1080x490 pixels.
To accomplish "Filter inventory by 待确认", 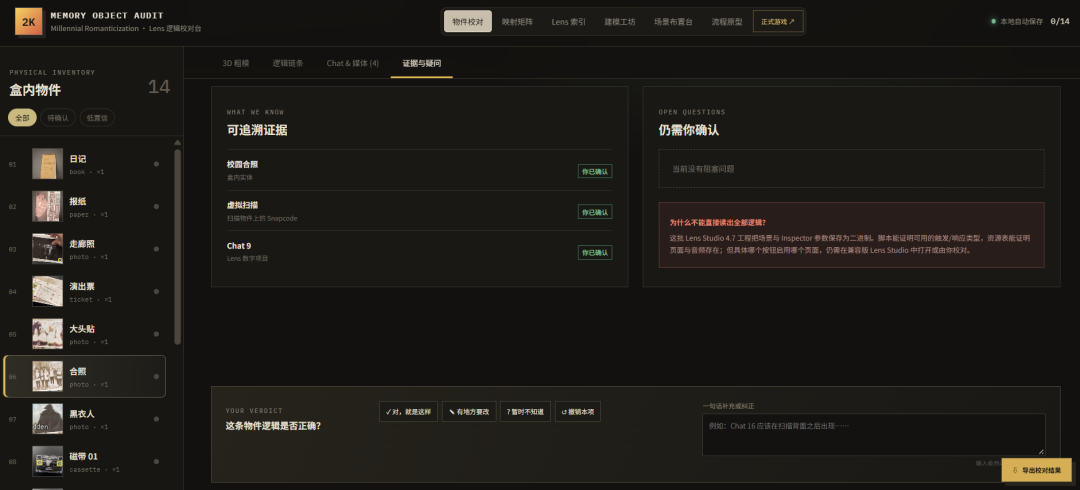I will (58, 118).
